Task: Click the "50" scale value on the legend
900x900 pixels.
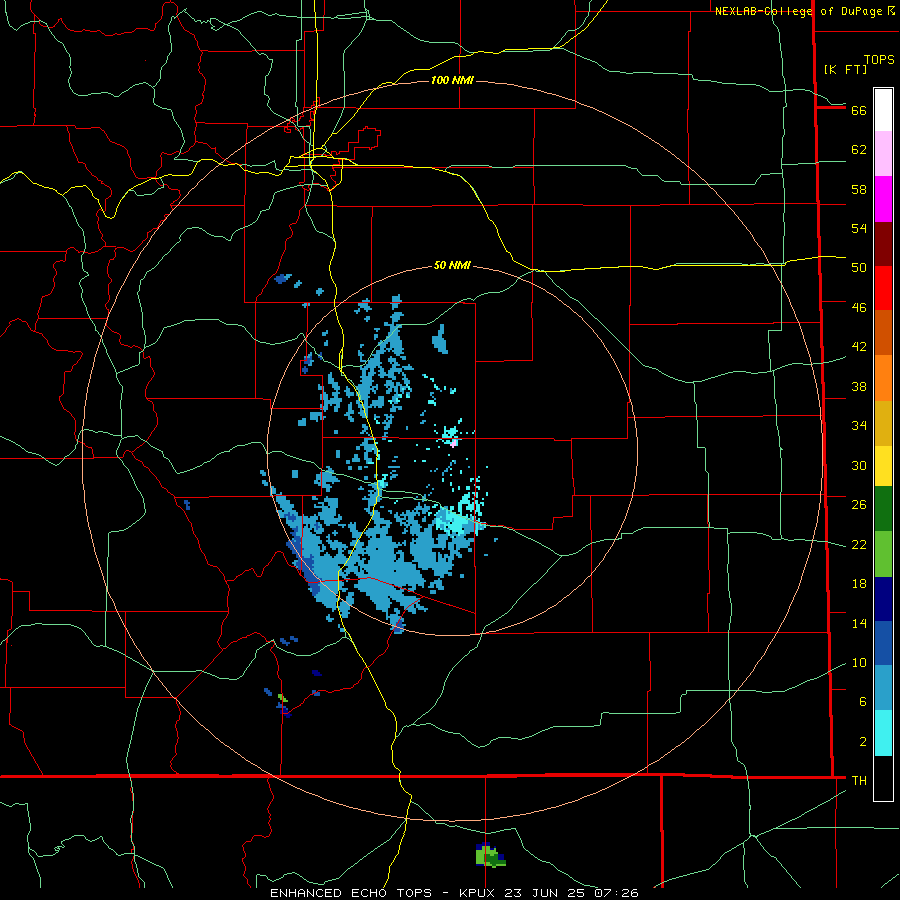Action: pyautogui.click(x=859, y=268)
